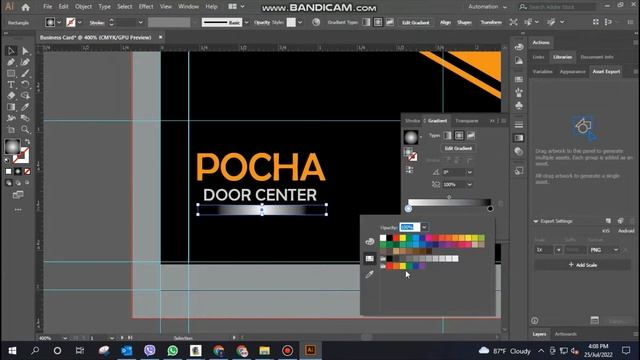Open the Color Mixer option in swatch popup
The image size is (640, 360).
(x=370, y=242)
